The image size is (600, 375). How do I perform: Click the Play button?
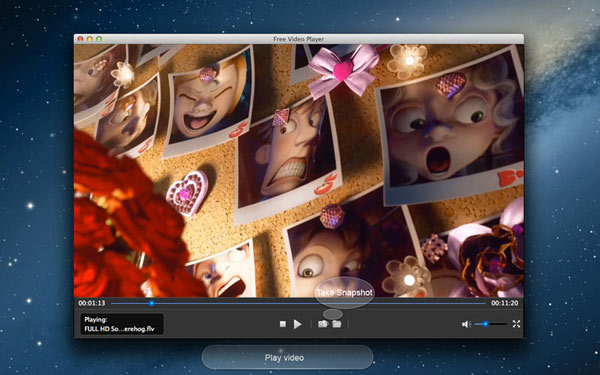coord(297,324)
